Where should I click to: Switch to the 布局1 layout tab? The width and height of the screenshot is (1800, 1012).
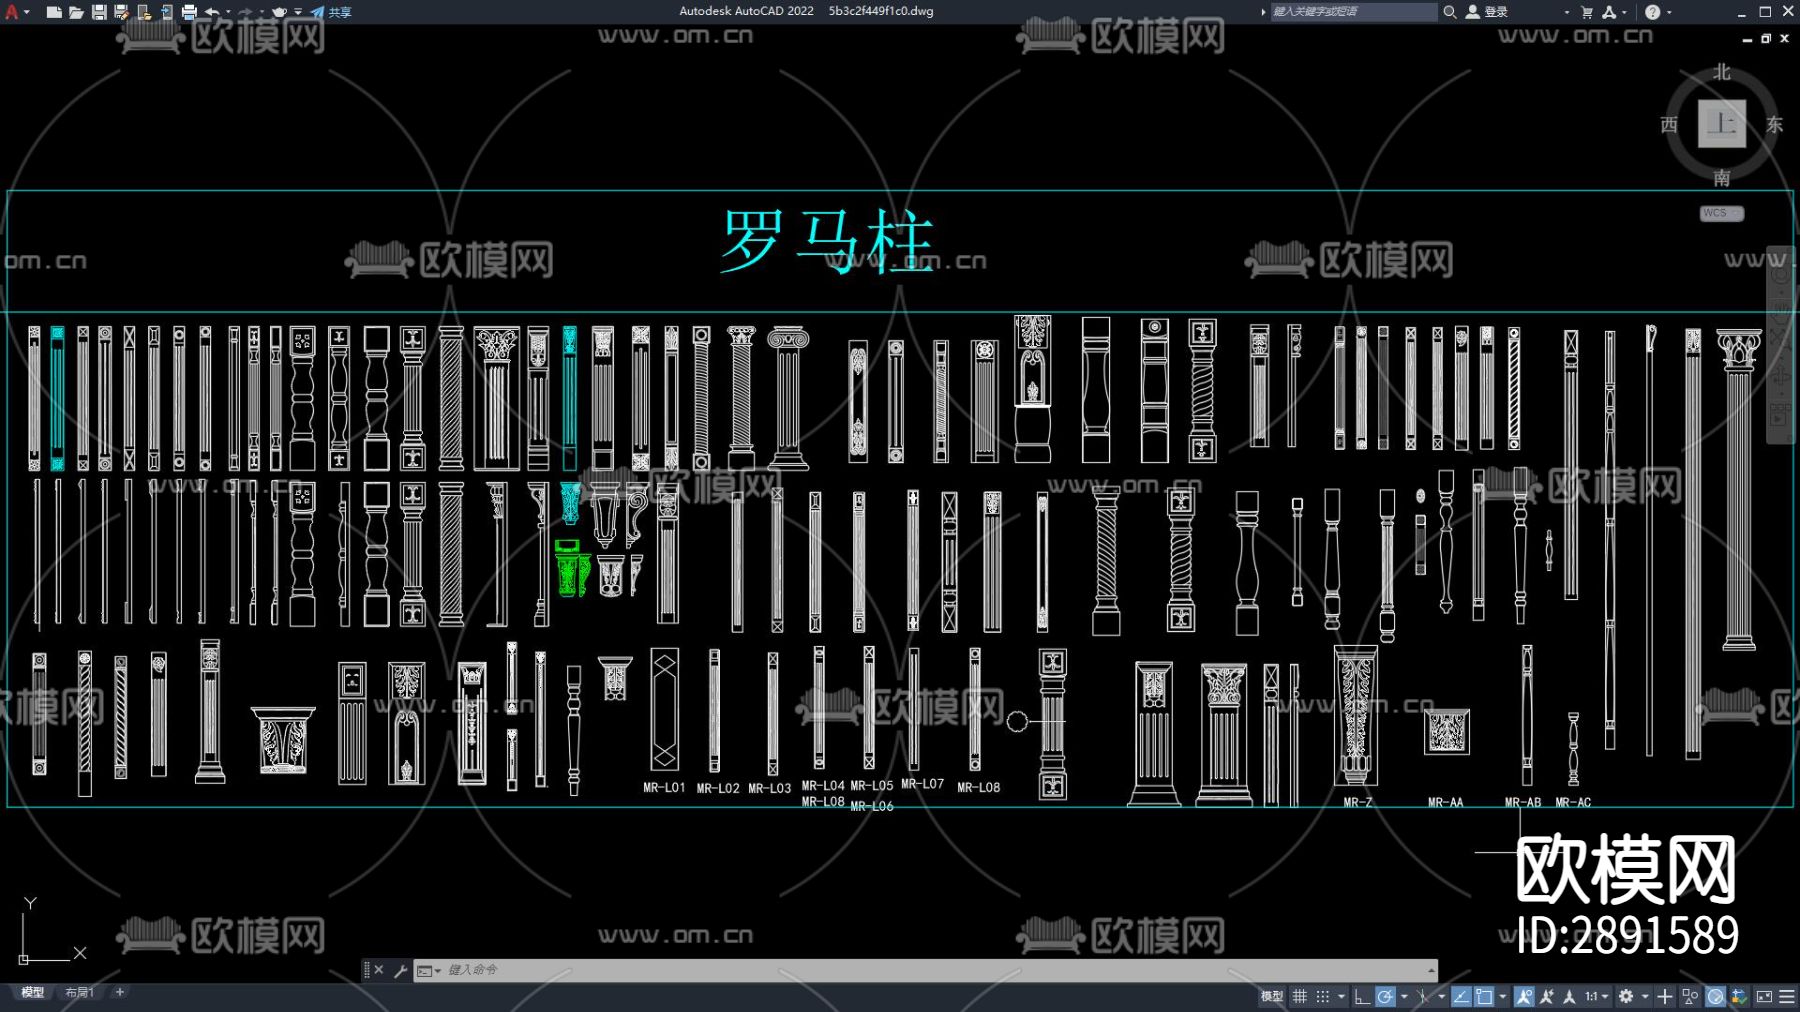click(x=79, y=993)
